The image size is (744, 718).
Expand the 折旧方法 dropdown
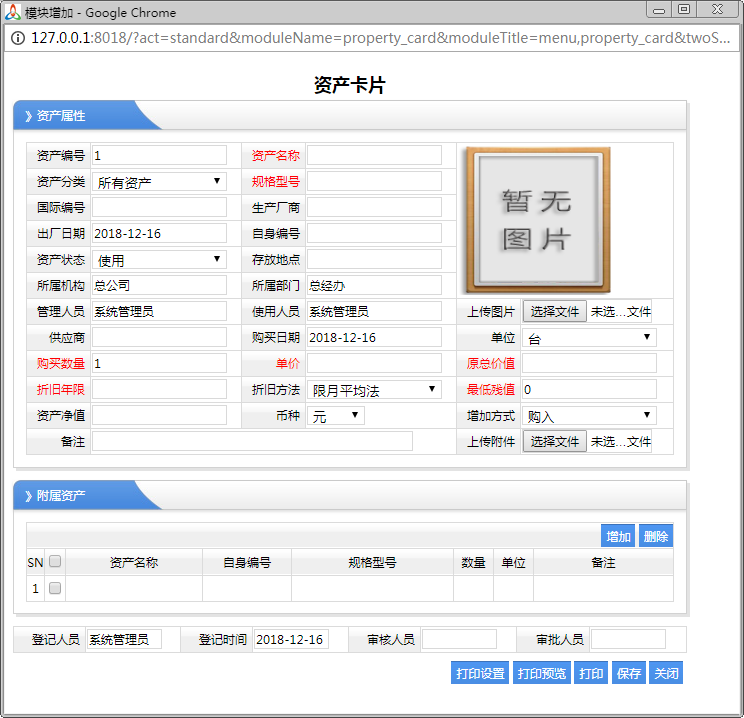point(374,390)
